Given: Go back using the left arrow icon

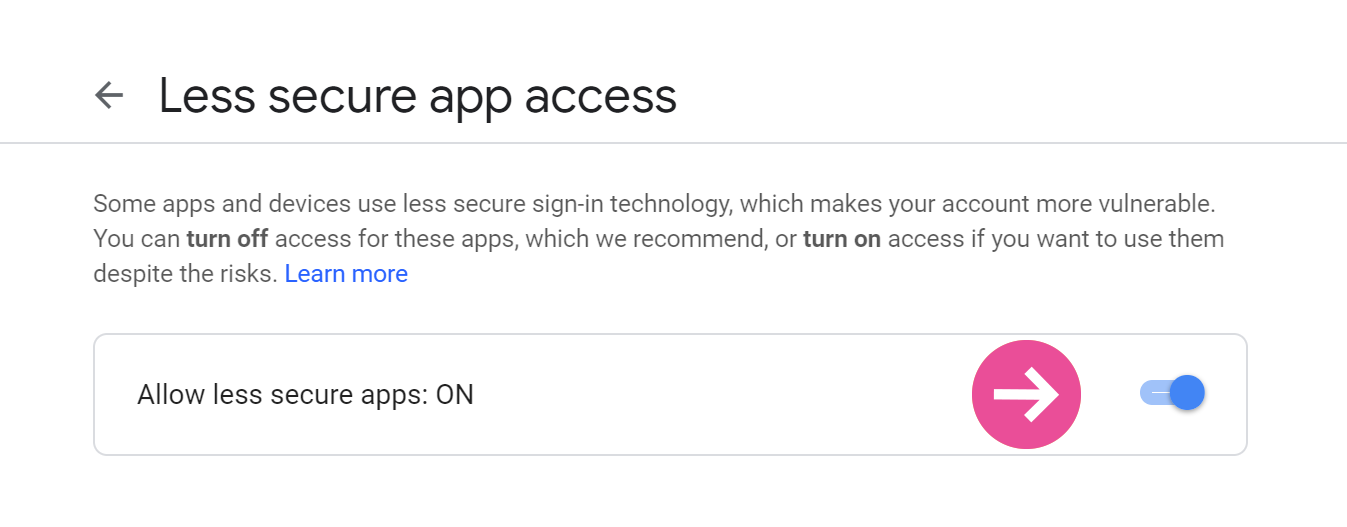Looking at the screenshot, I should click(x=108, y=95).
